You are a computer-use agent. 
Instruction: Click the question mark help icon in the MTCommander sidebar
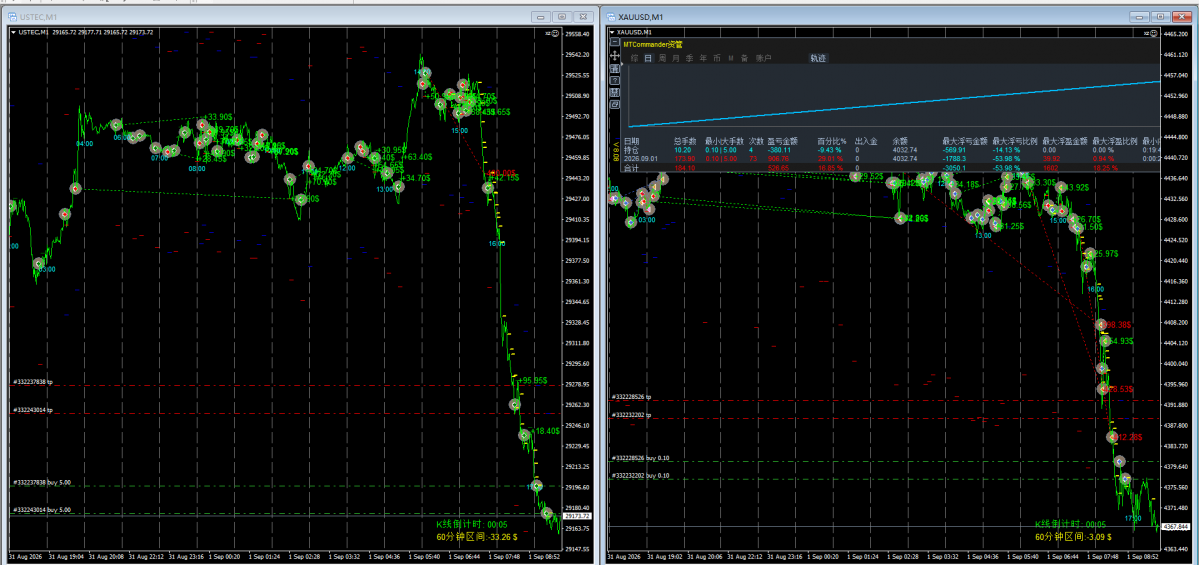click(615, 80)
